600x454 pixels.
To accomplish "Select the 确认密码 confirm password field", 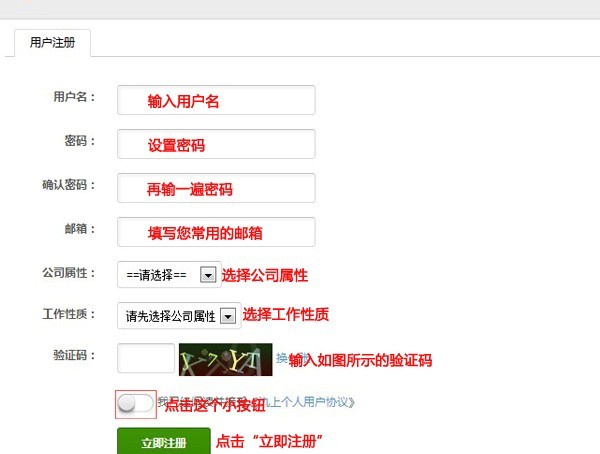I will point(216,189).
